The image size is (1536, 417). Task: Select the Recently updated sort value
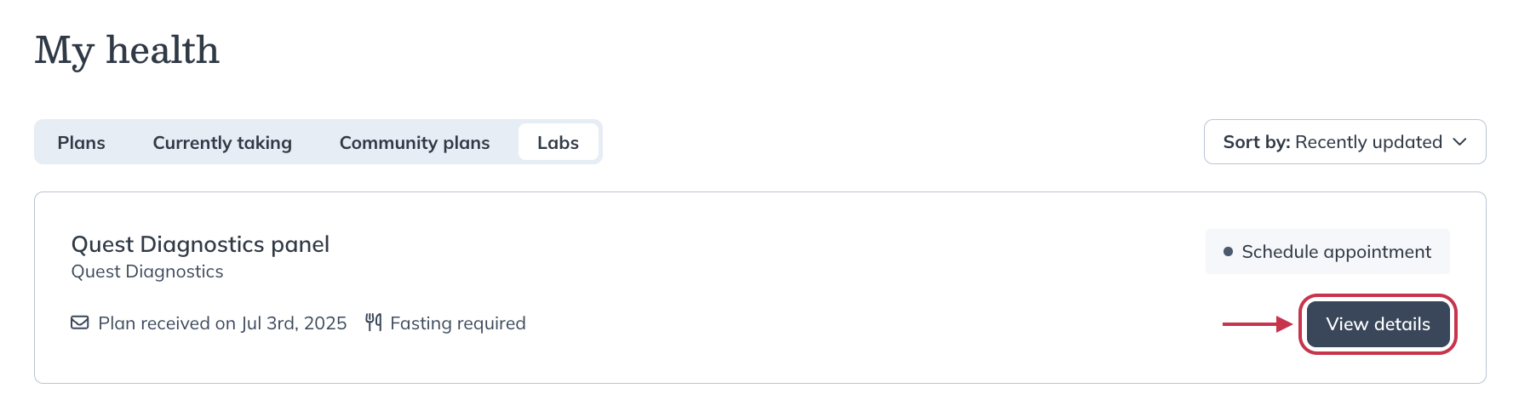(x=1368, y=142)
